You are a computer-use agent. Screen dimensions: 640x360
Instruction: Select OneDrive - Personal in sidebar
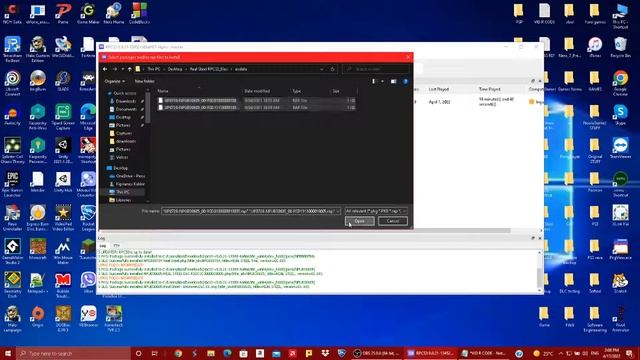pyautogui.click(x=127, y=176)
